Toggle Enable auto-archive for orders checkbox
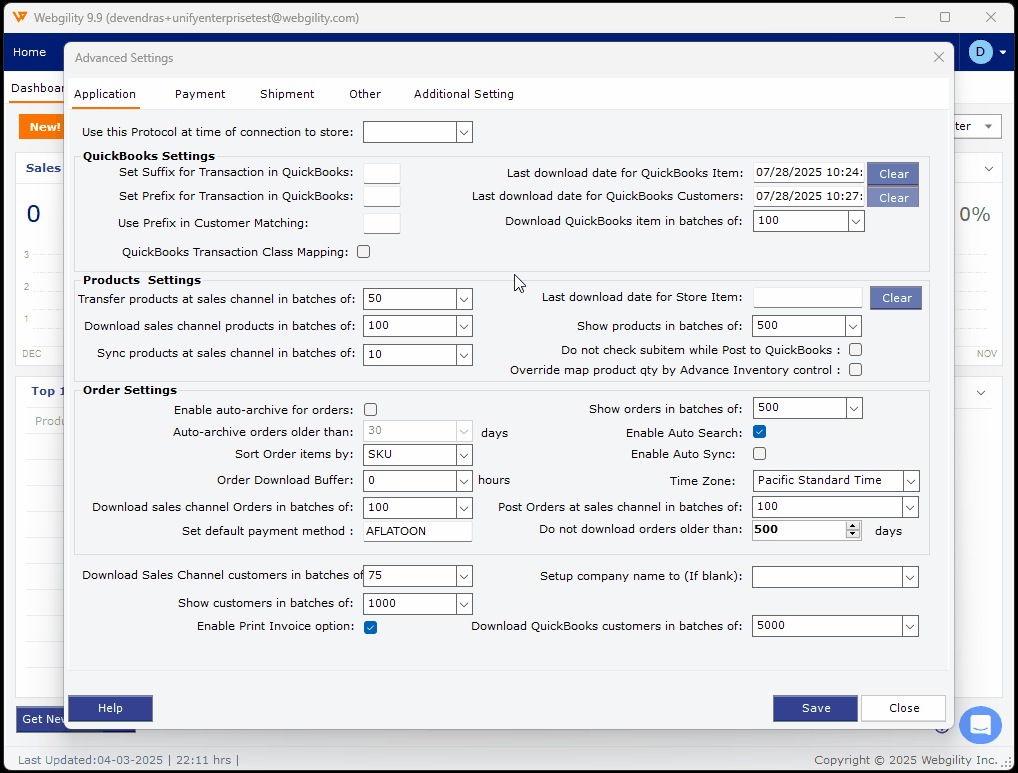 371,410
